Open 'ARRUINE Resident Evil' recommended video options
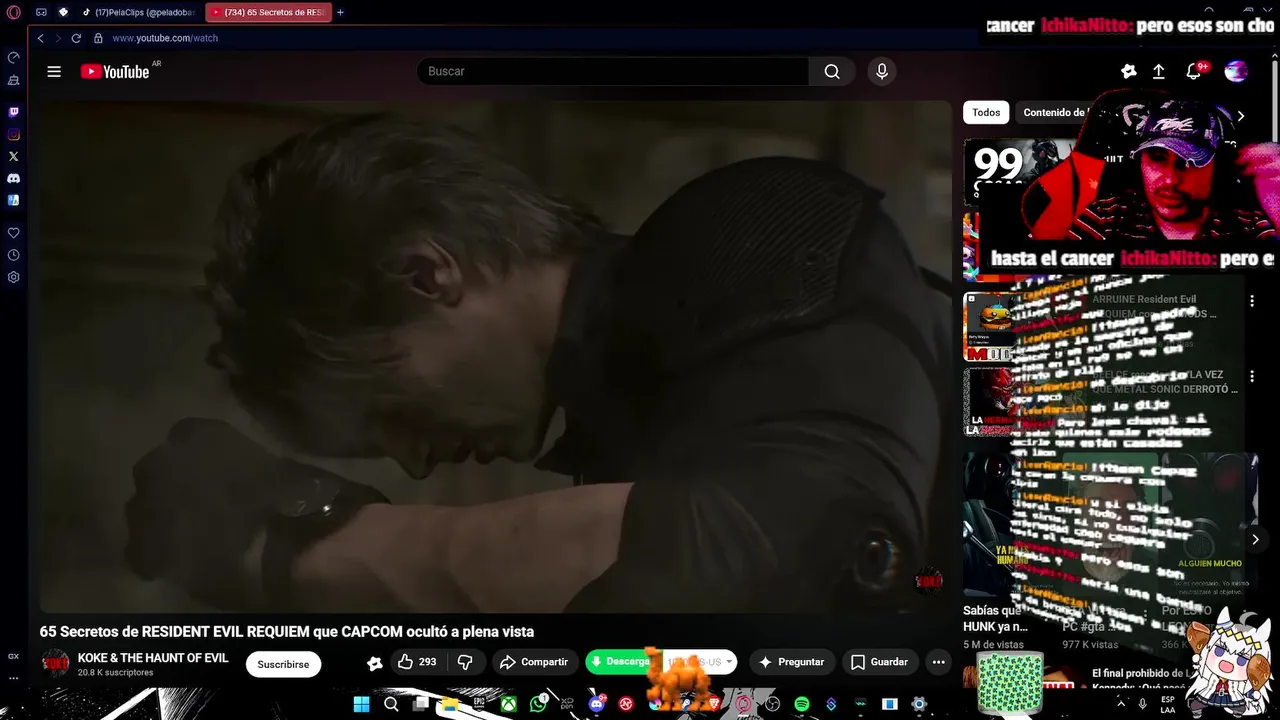The image size is (1280, 720). [1251, 301]
